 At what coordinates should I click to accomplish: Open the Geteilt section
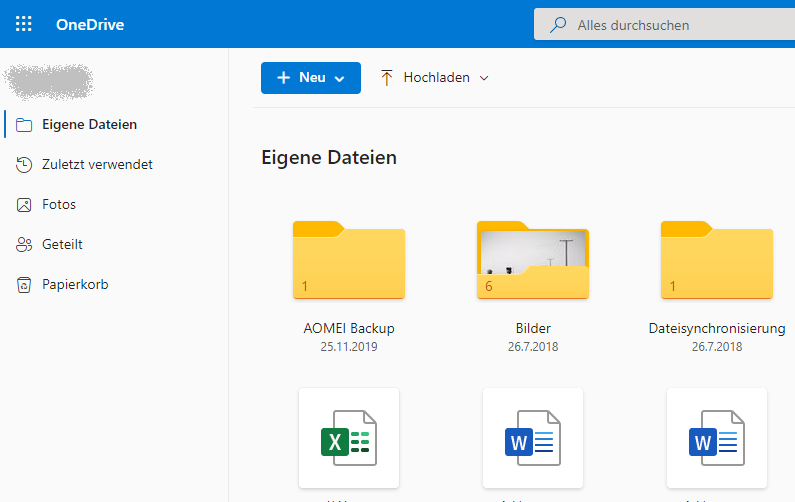click(x=62, y=244)
